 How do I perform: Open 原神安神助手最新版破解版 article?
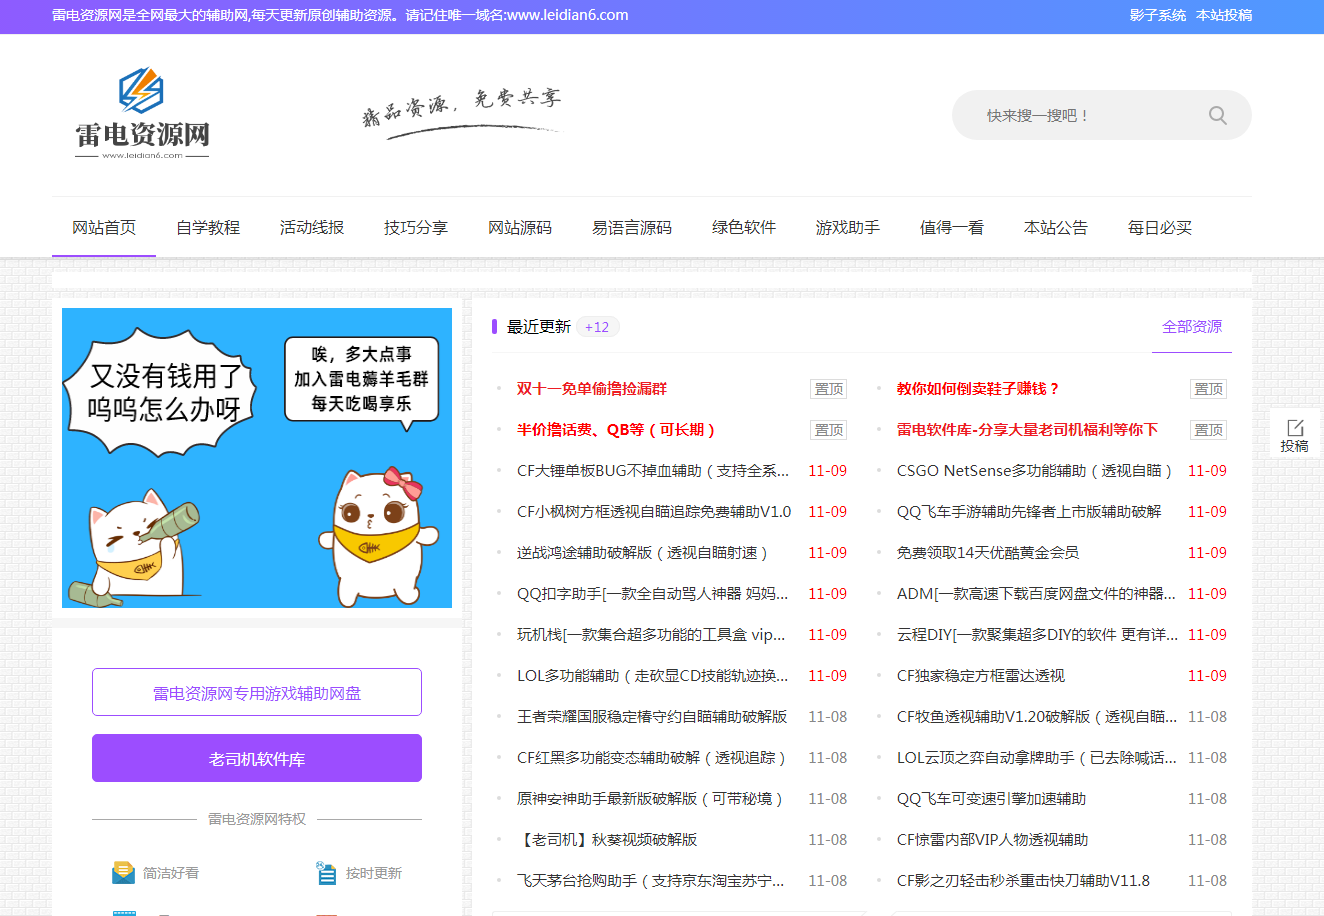pyautogui.click(x=649, y=799)
